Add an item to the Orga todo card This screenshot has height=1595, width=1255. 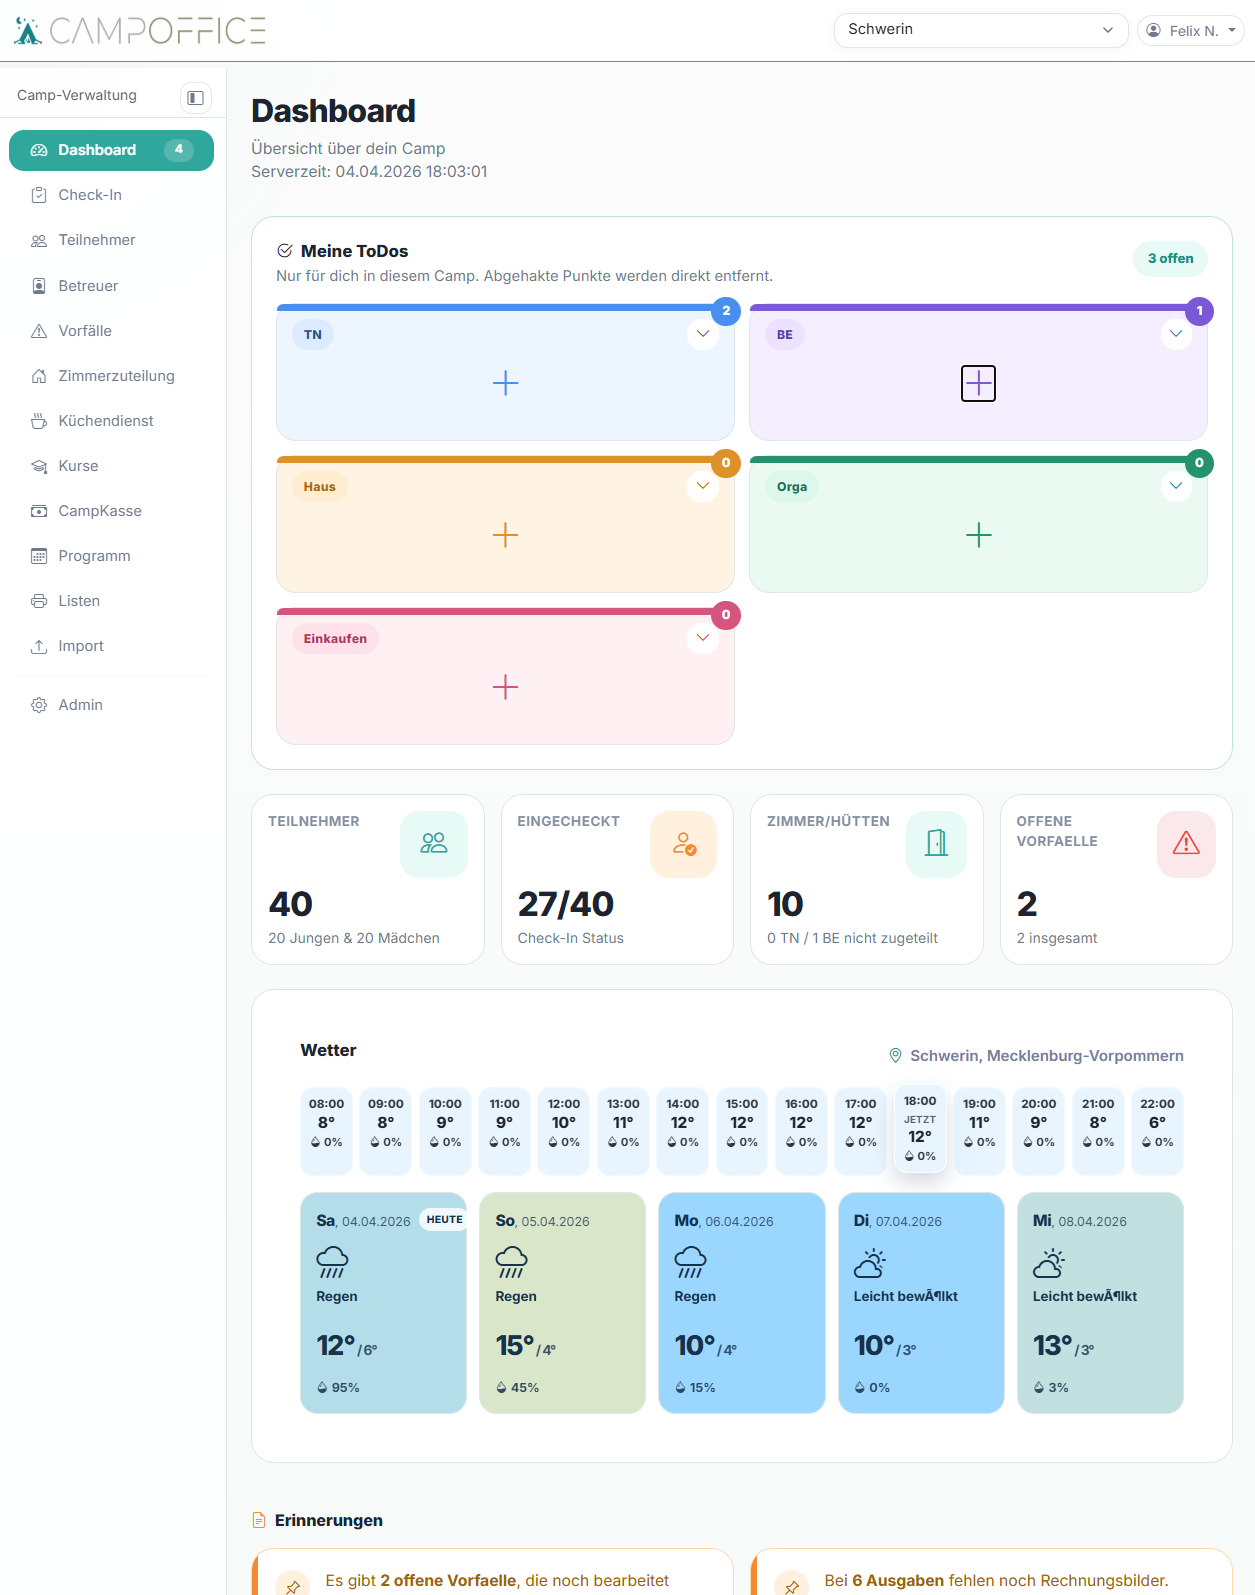978,535
